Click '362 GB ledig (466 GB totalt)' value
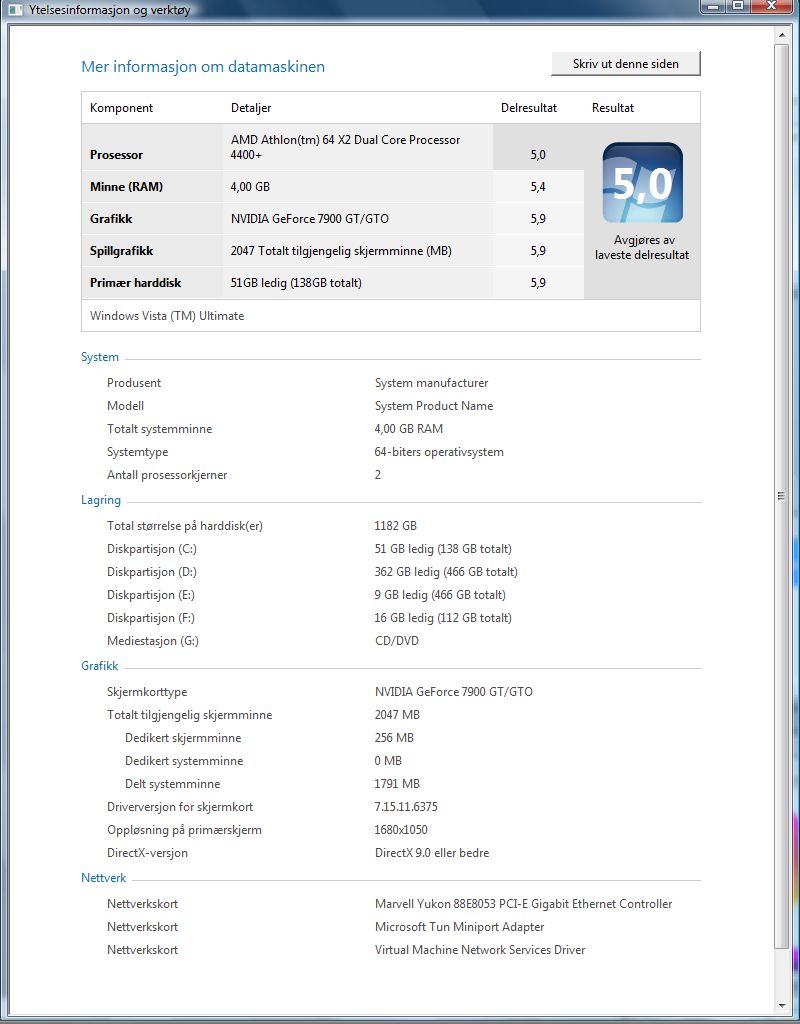Viewport: 800px width, 1024px height. (x=446, y=571)
